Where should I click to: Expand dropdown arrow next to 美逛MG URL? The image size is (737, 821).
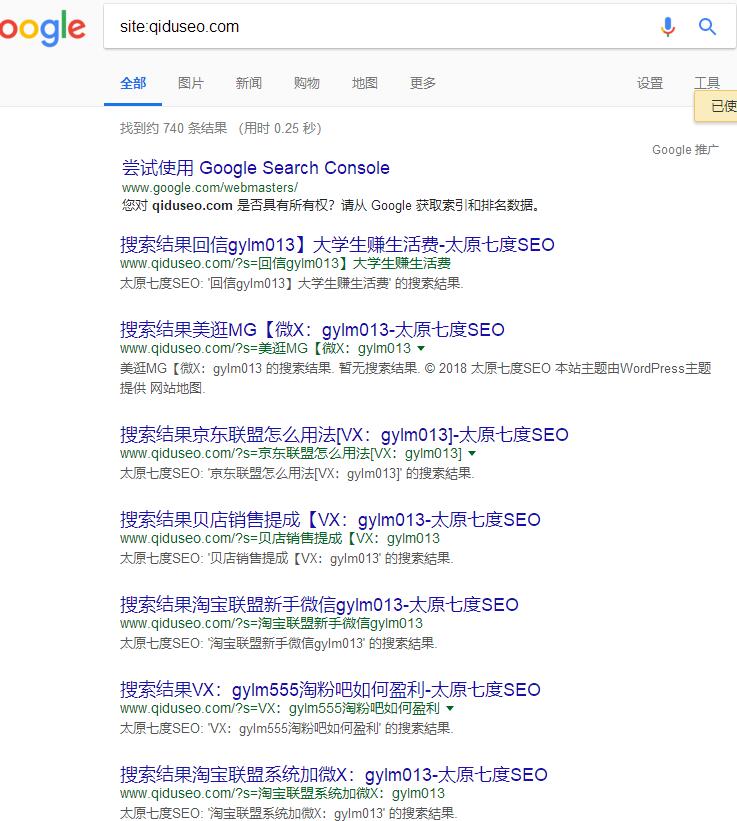421,348
